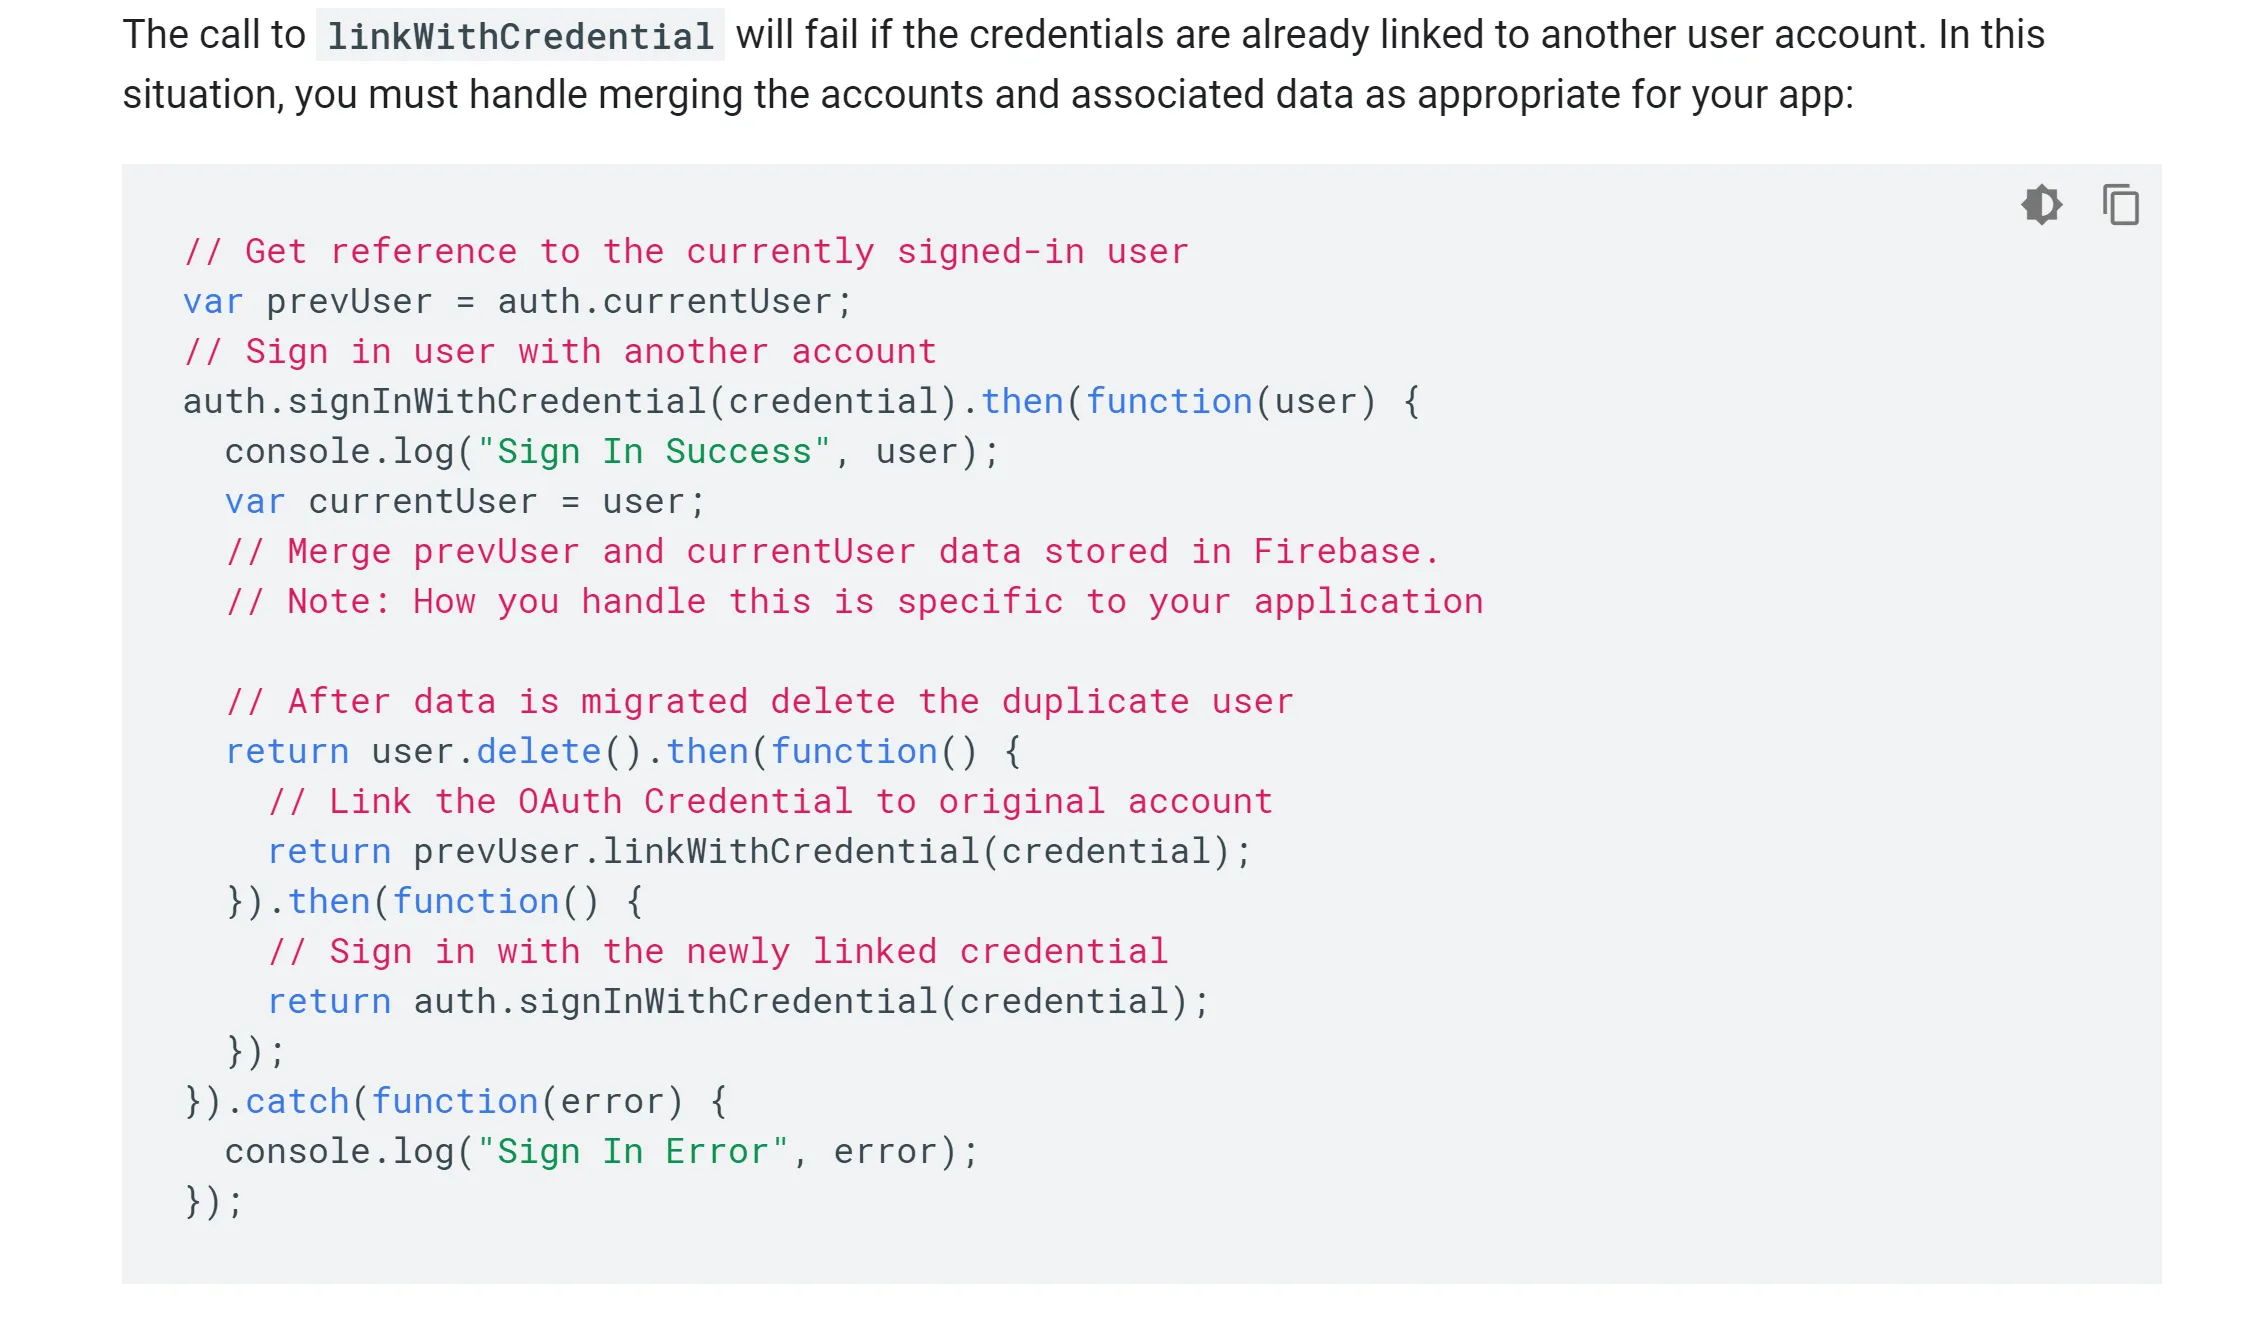Viewport: 2255px width, 1324px height.
Task: Click 'return prevUser.linkWithCredential(credential)' line
Action: [759, 851]
